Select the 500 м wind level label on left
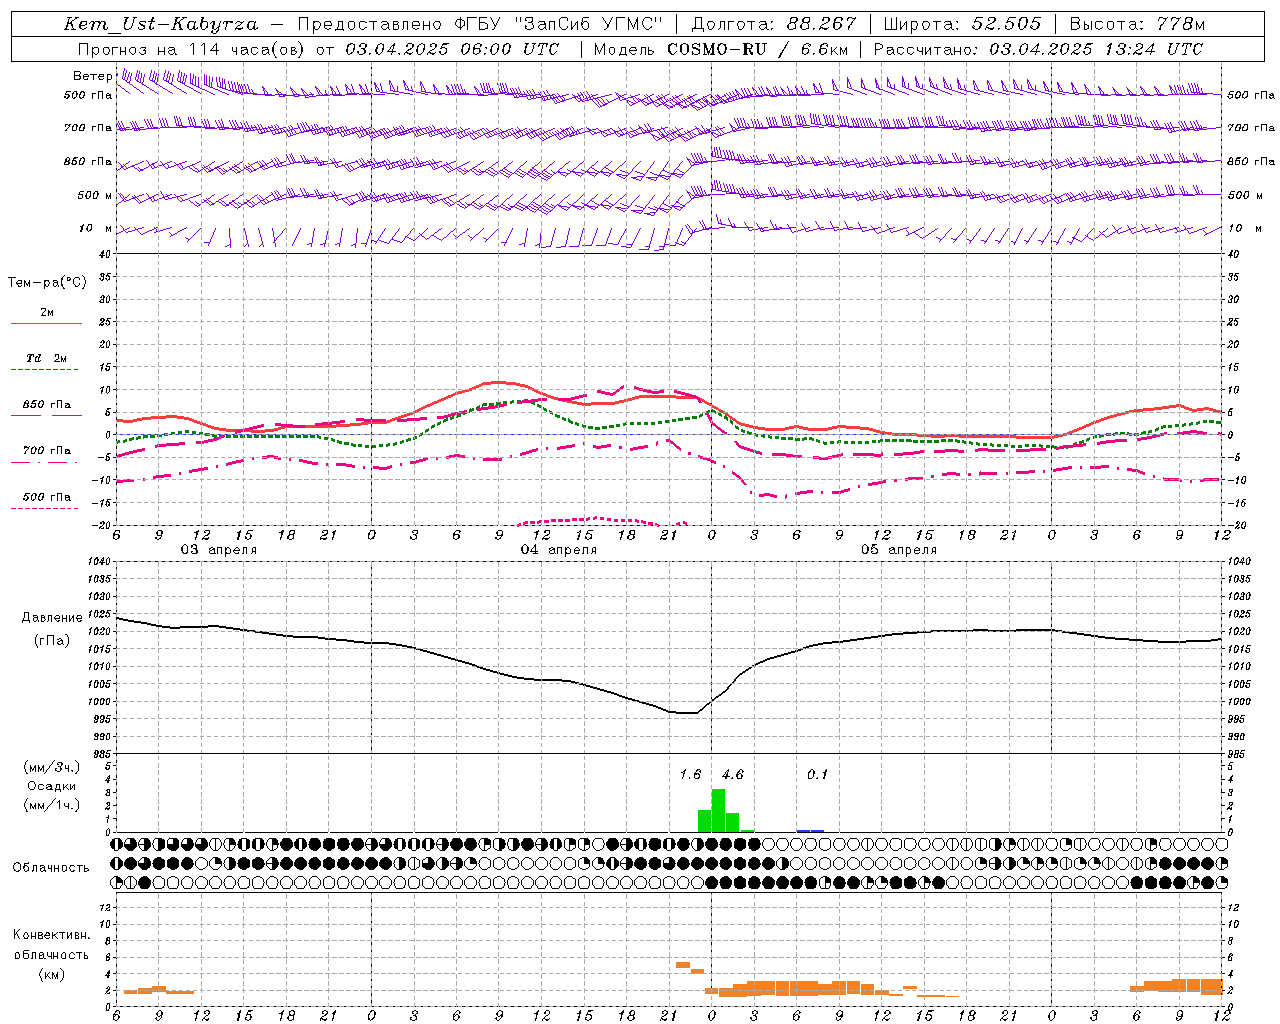The height and width of the screenshot is (1024, 1280). tap(95, 195)
